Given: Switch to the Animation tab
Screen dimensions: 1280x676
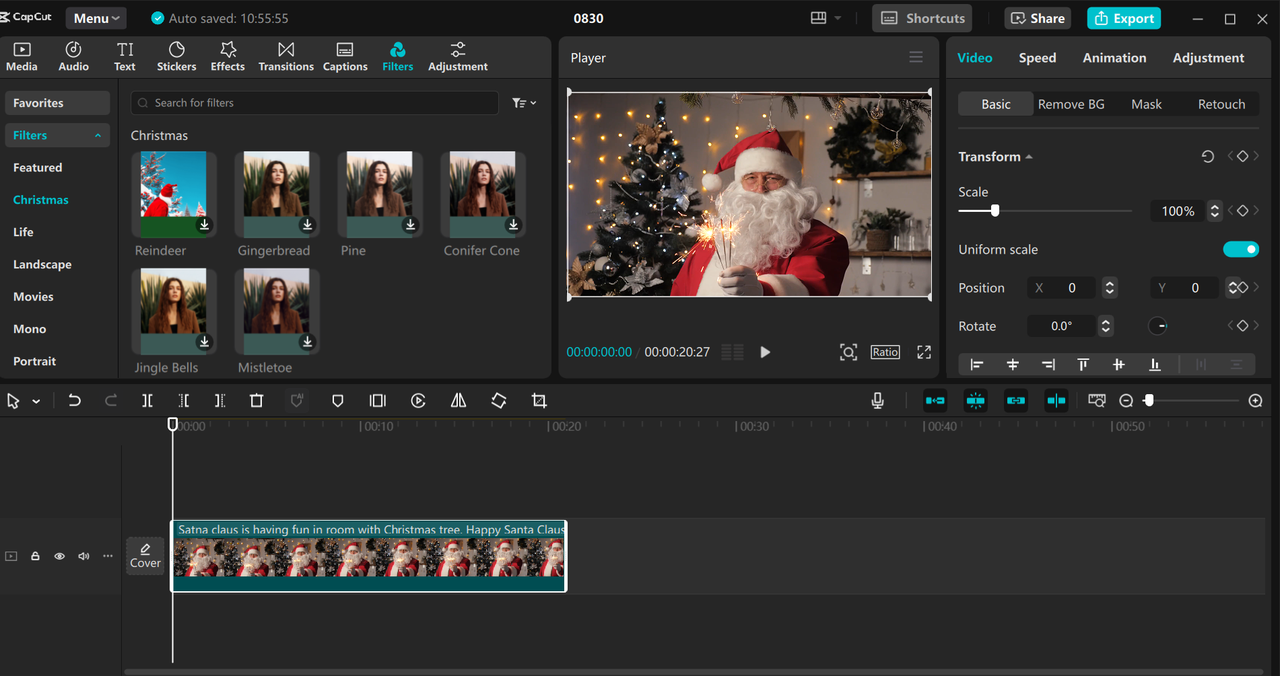Looking at the screenshot, I should tap(1114, 58).
